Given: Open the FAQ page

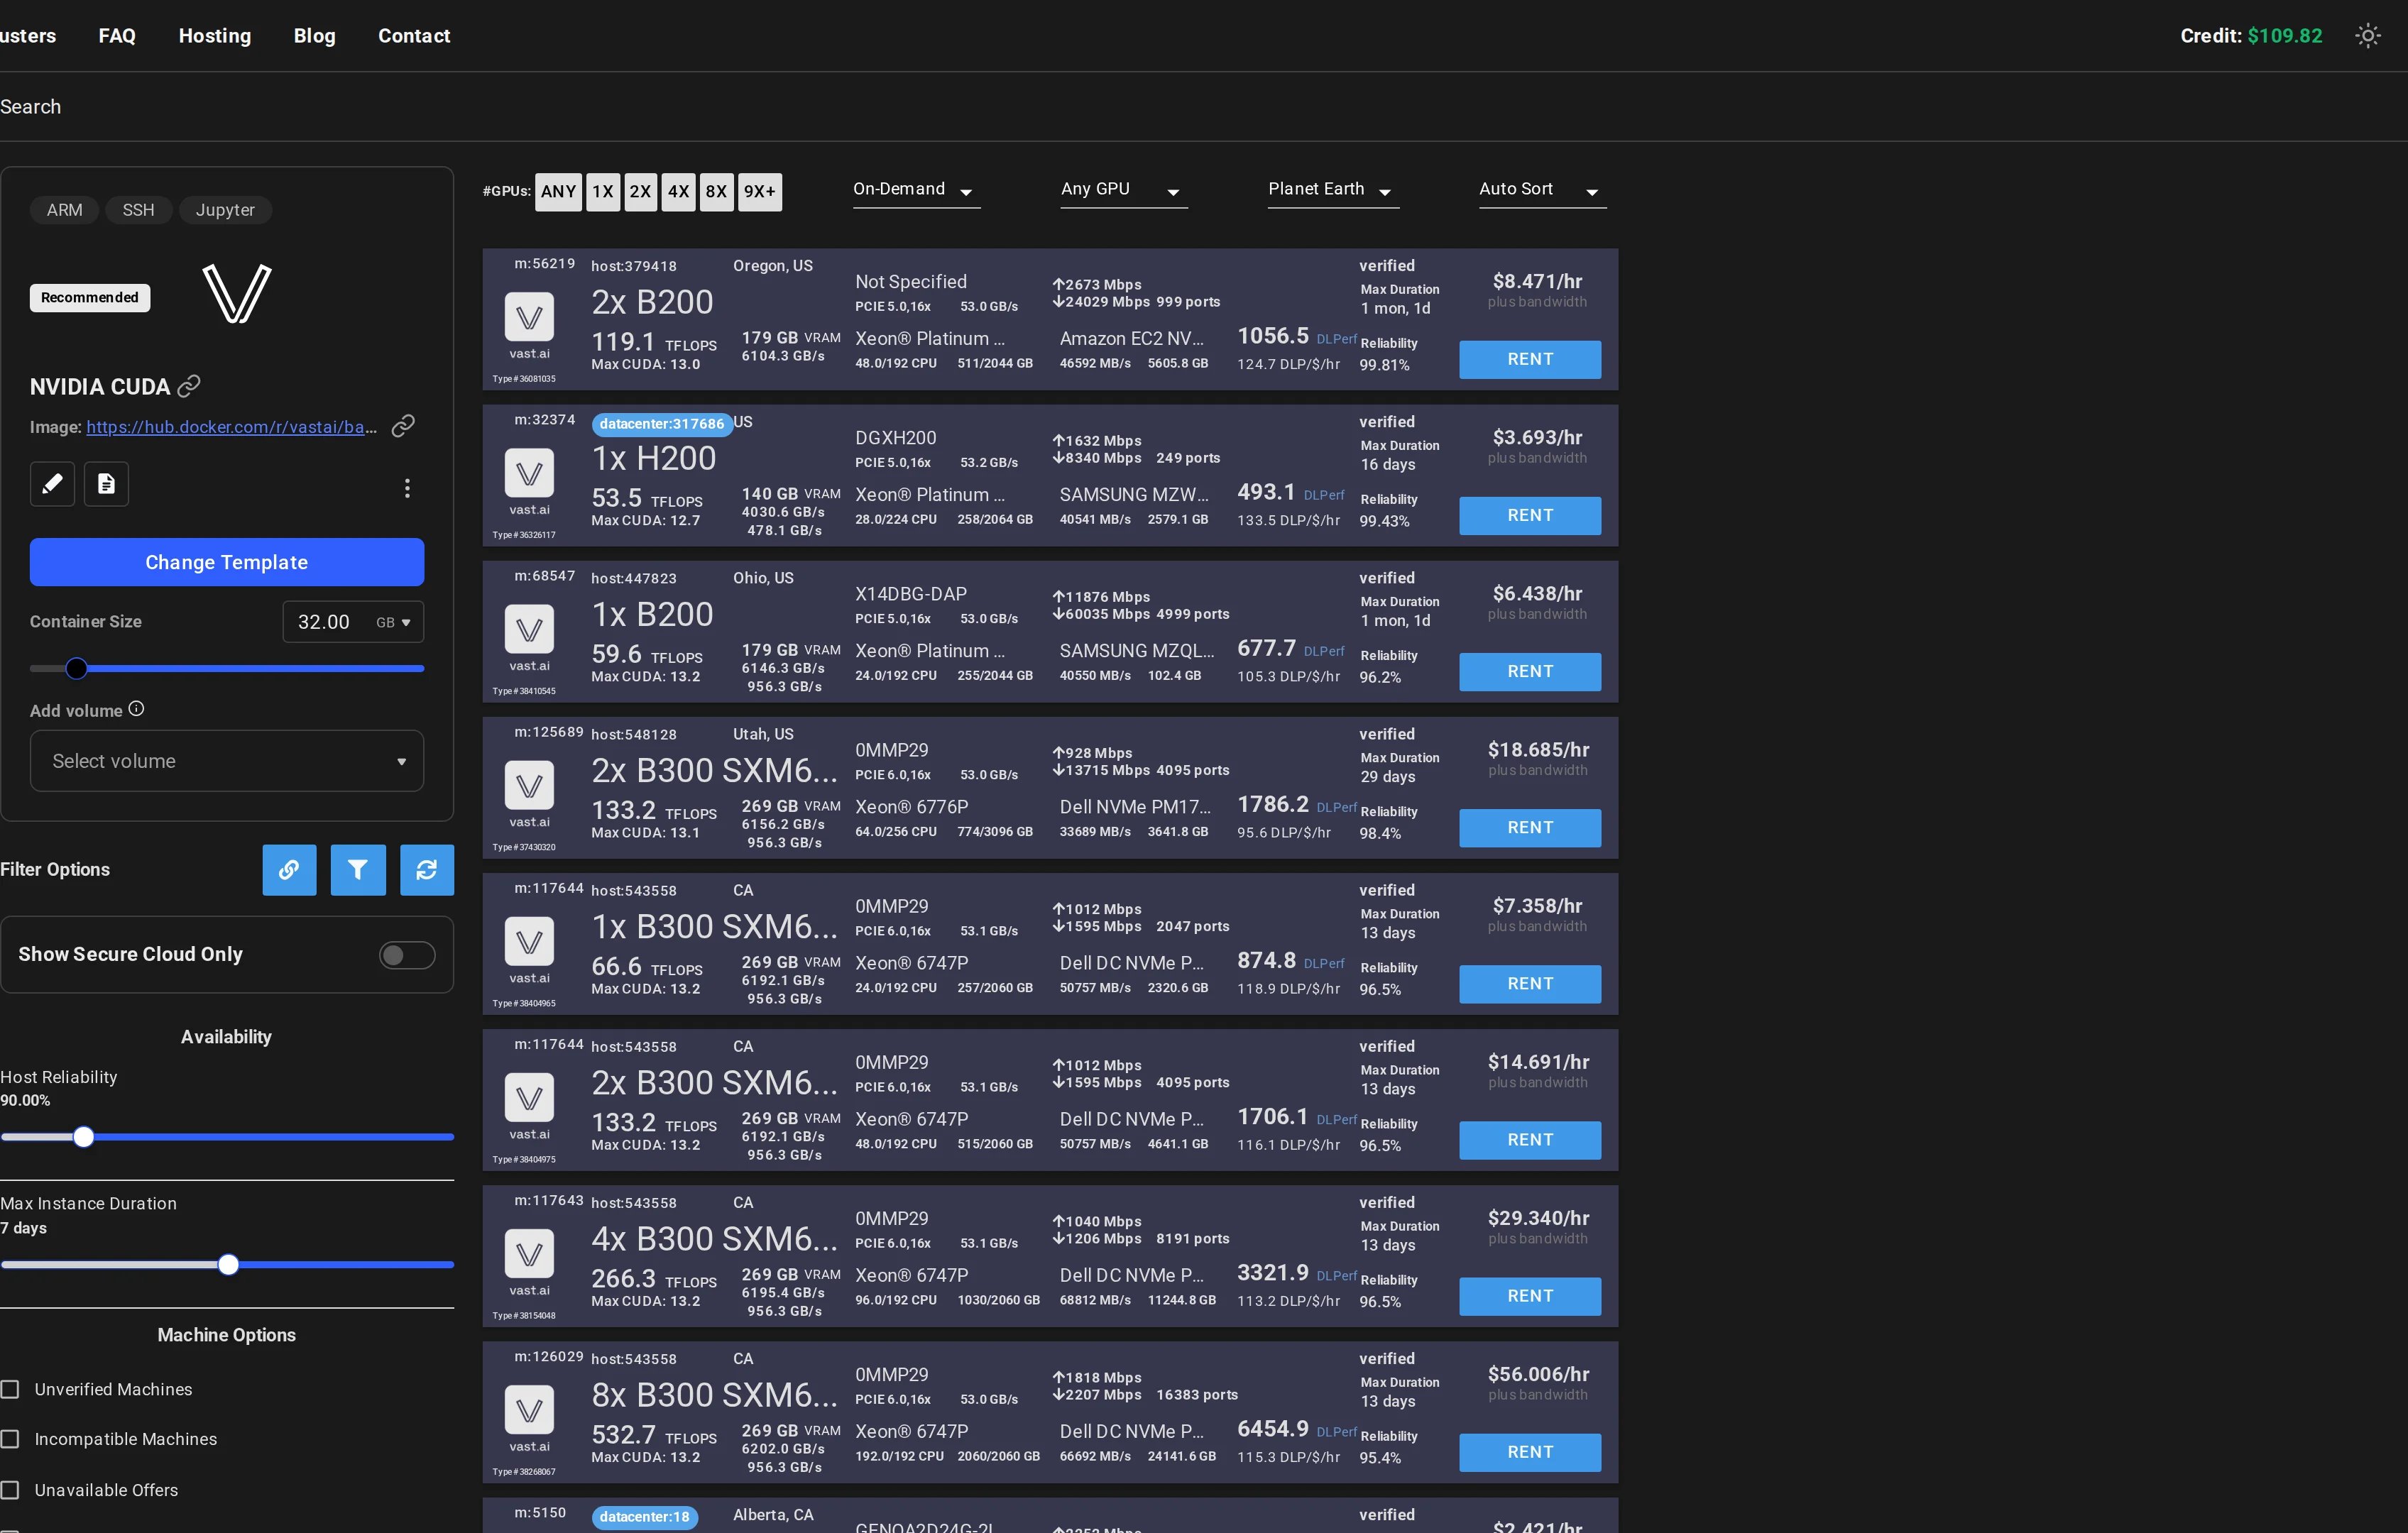Looking at the screenshot, I should click(117, 36).
